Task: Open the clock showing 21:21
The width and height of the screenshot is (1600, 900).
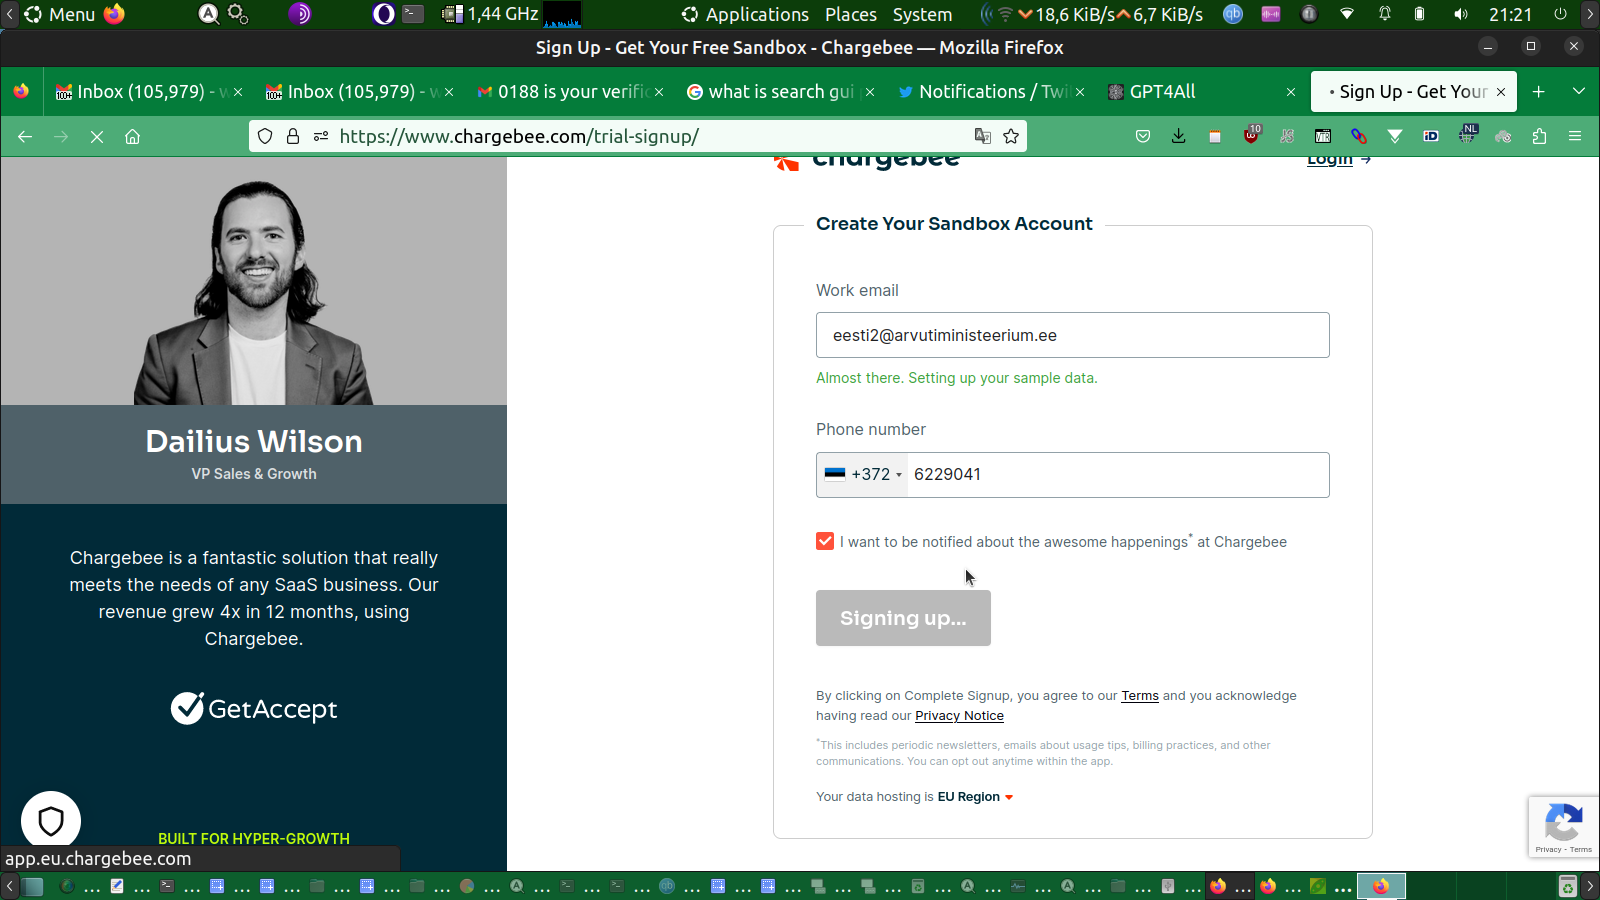Action: click(x=1510, y=14)
